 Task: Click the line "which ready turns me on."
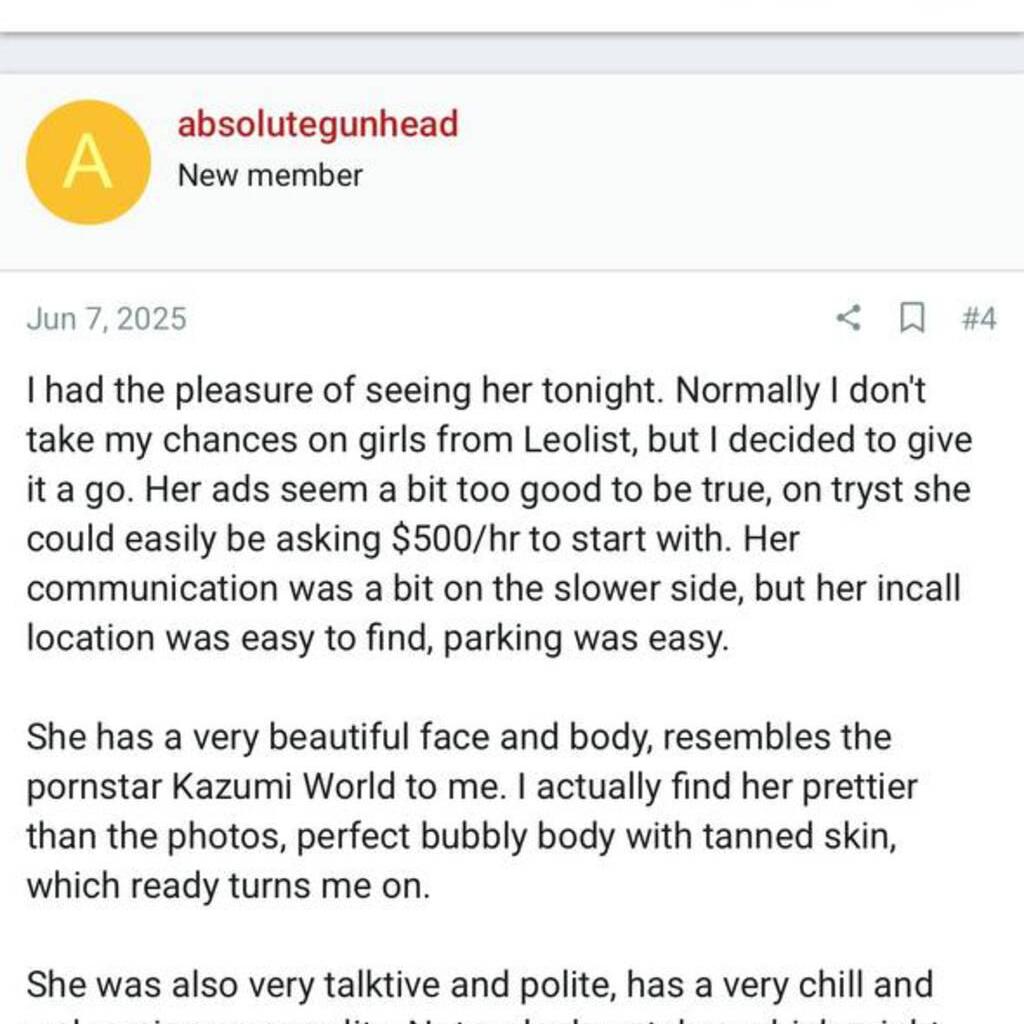[x=228, y=885]
